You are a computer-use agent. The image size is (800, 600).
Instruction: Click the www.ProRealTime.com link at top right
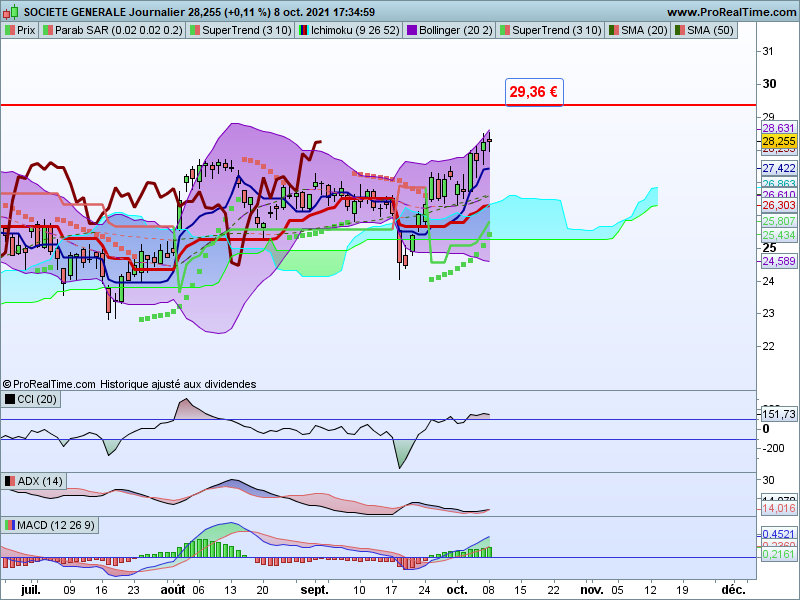coord(732,12)
